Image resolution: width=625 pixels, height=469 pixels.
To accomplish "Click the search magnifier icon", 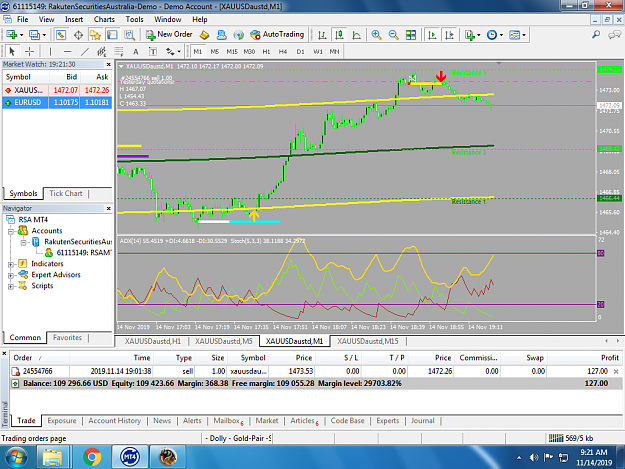I will point(596,35).
